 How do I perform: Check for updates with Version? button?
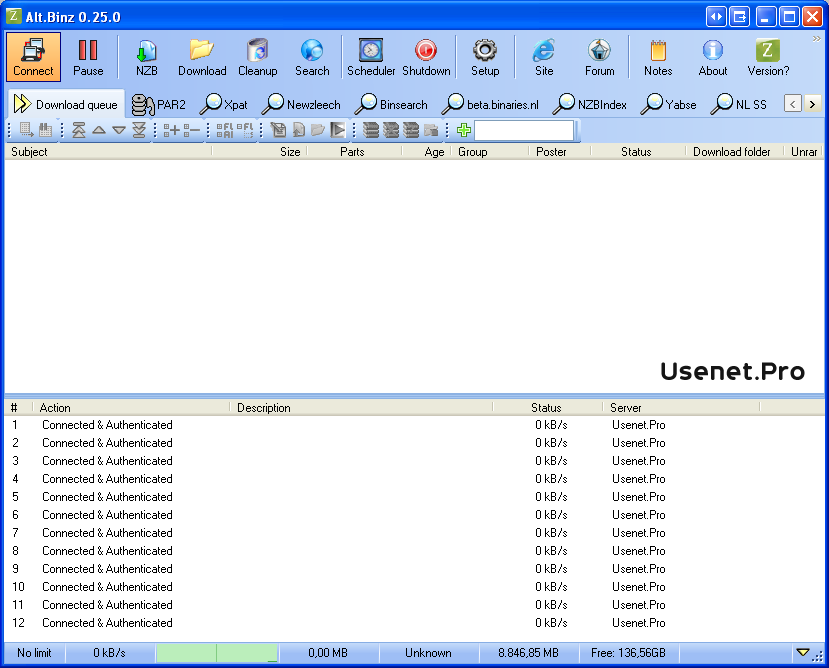pos(767,57)
